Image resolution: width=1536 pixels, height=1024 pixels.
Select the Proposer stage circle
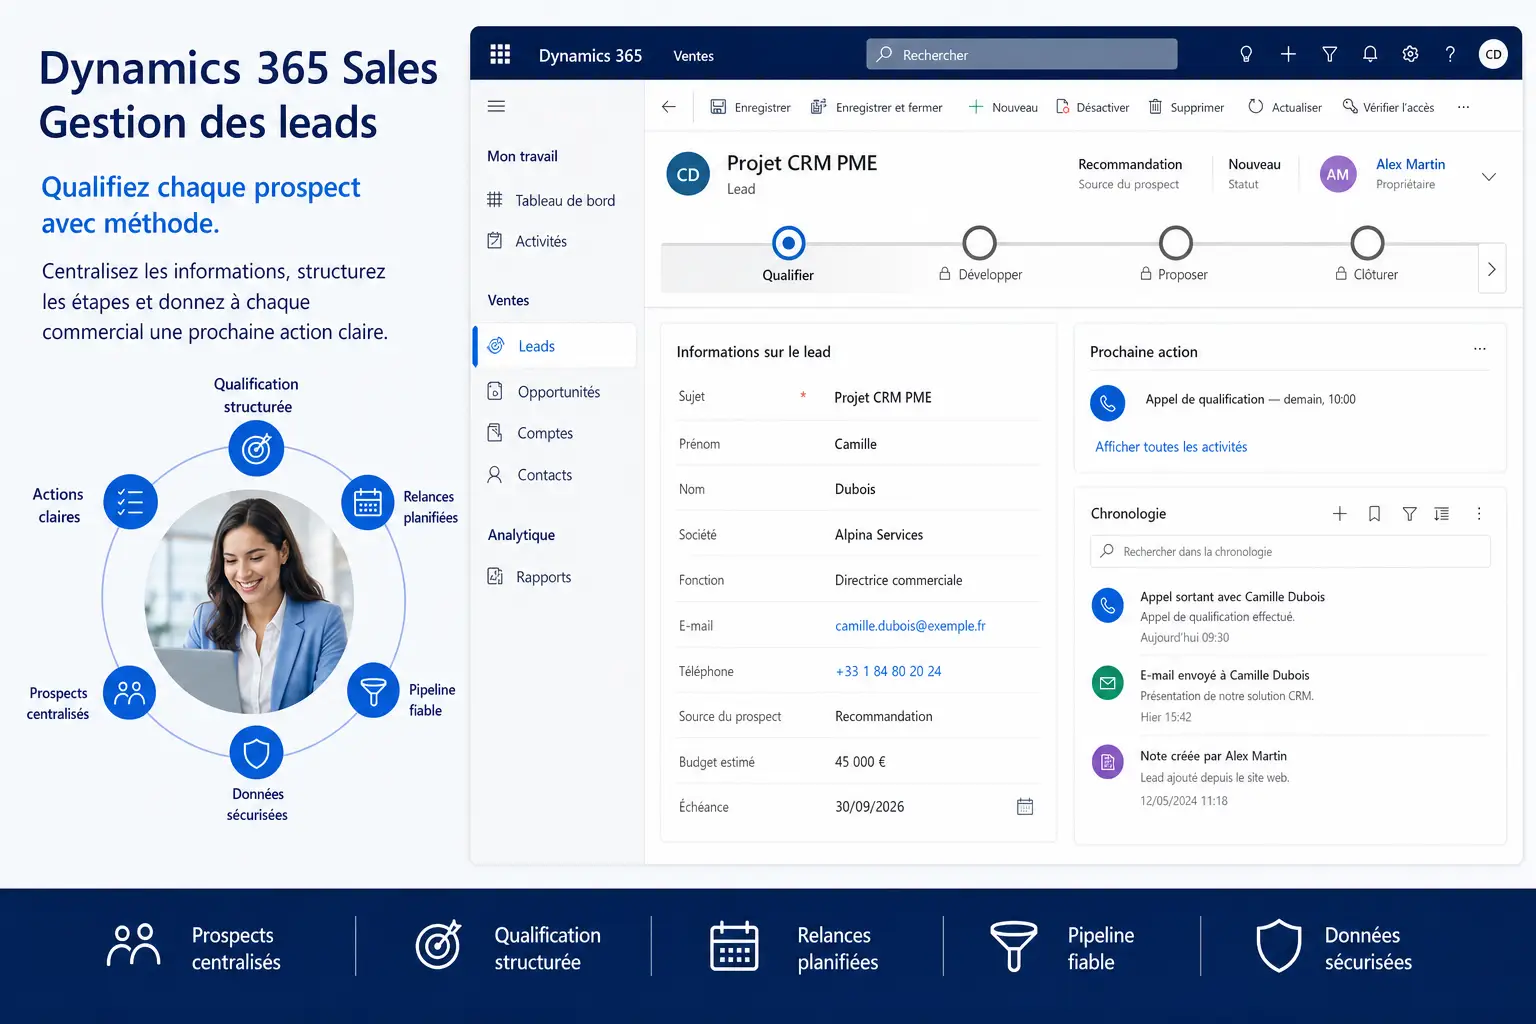[x=1175, y=242]
